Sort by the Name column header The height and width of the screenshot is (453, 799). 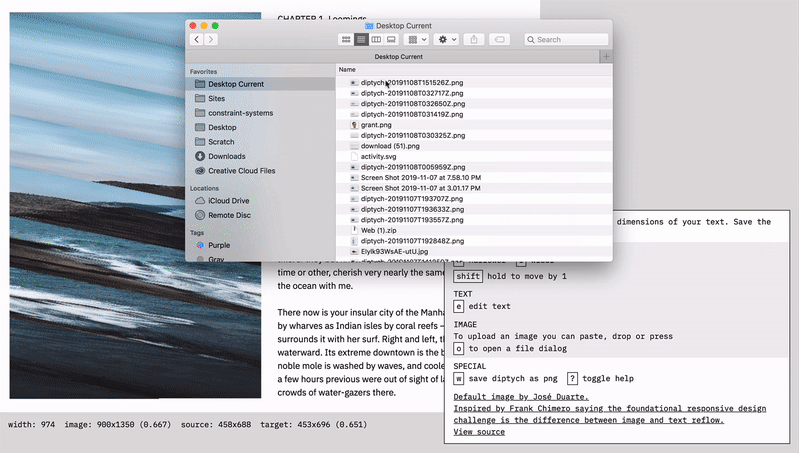(347, 69)
